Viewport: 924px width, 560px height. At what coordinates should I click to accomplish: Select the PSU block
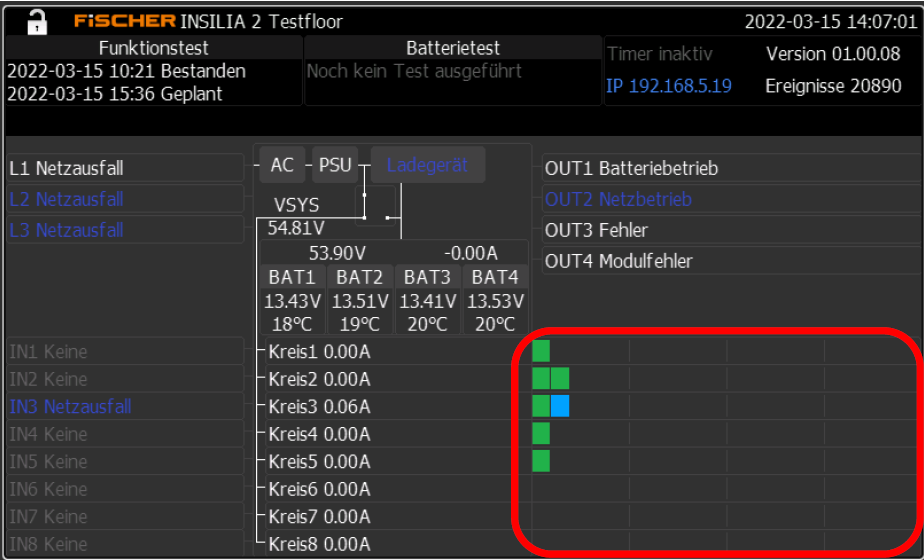[335, 165]
